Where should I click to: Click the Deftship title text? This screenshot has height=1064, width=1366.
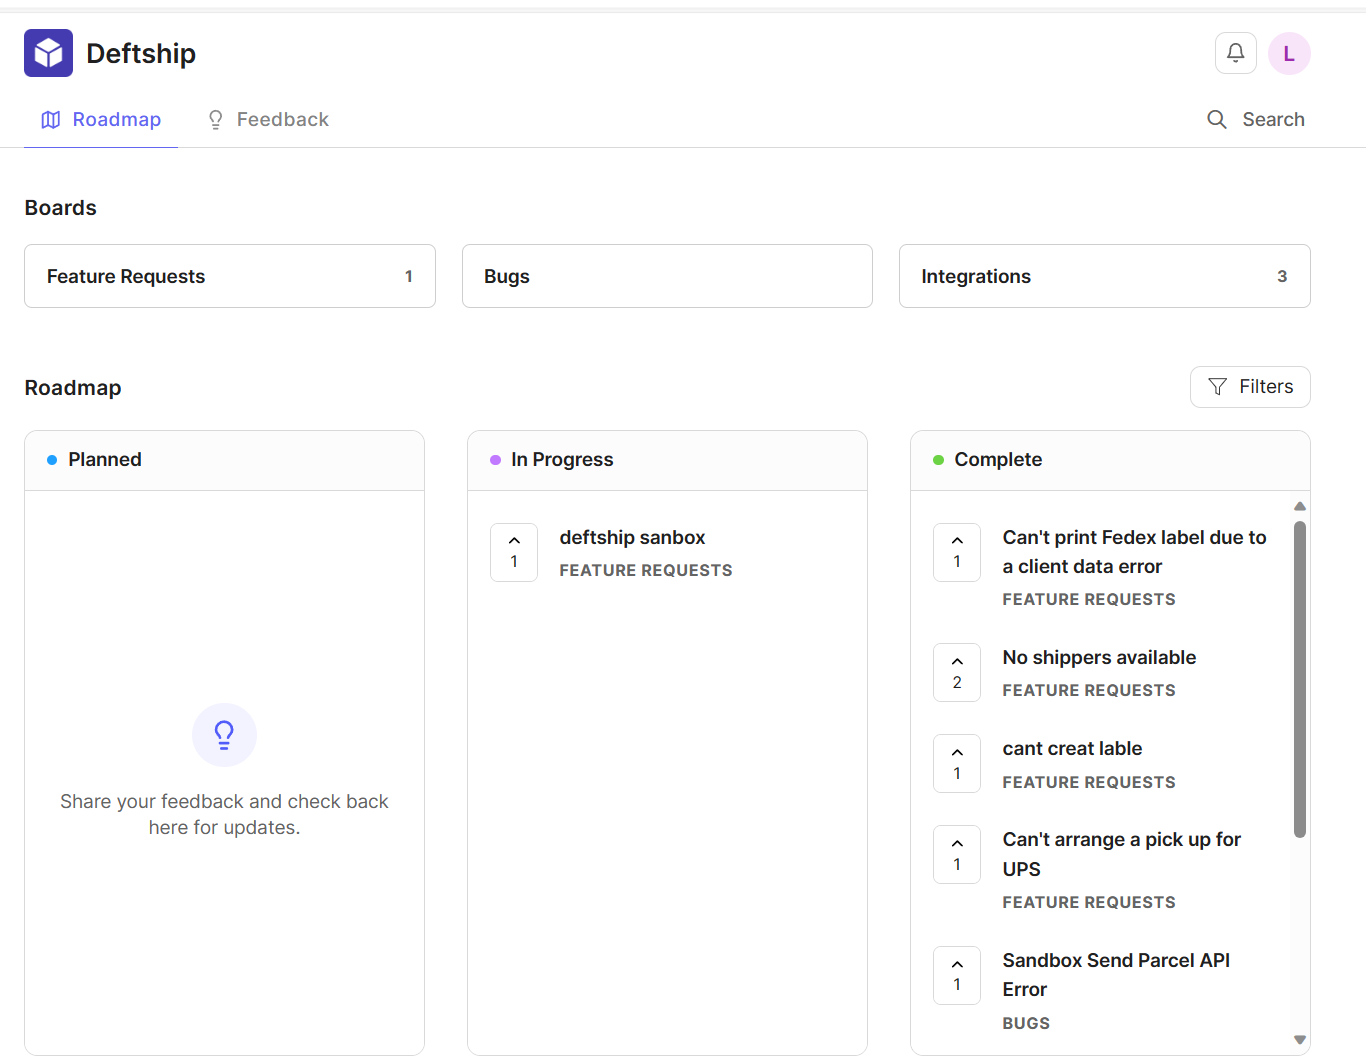click(x=141, y=54)
